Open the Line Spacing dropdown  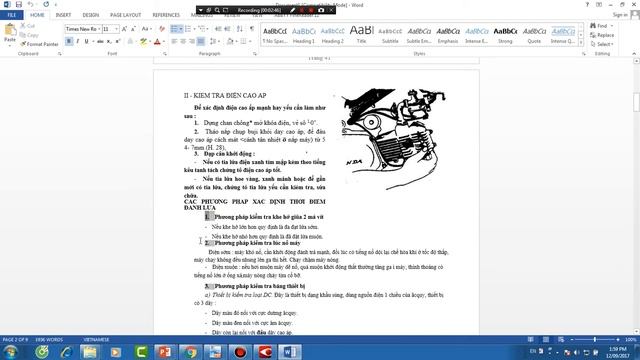214,41
